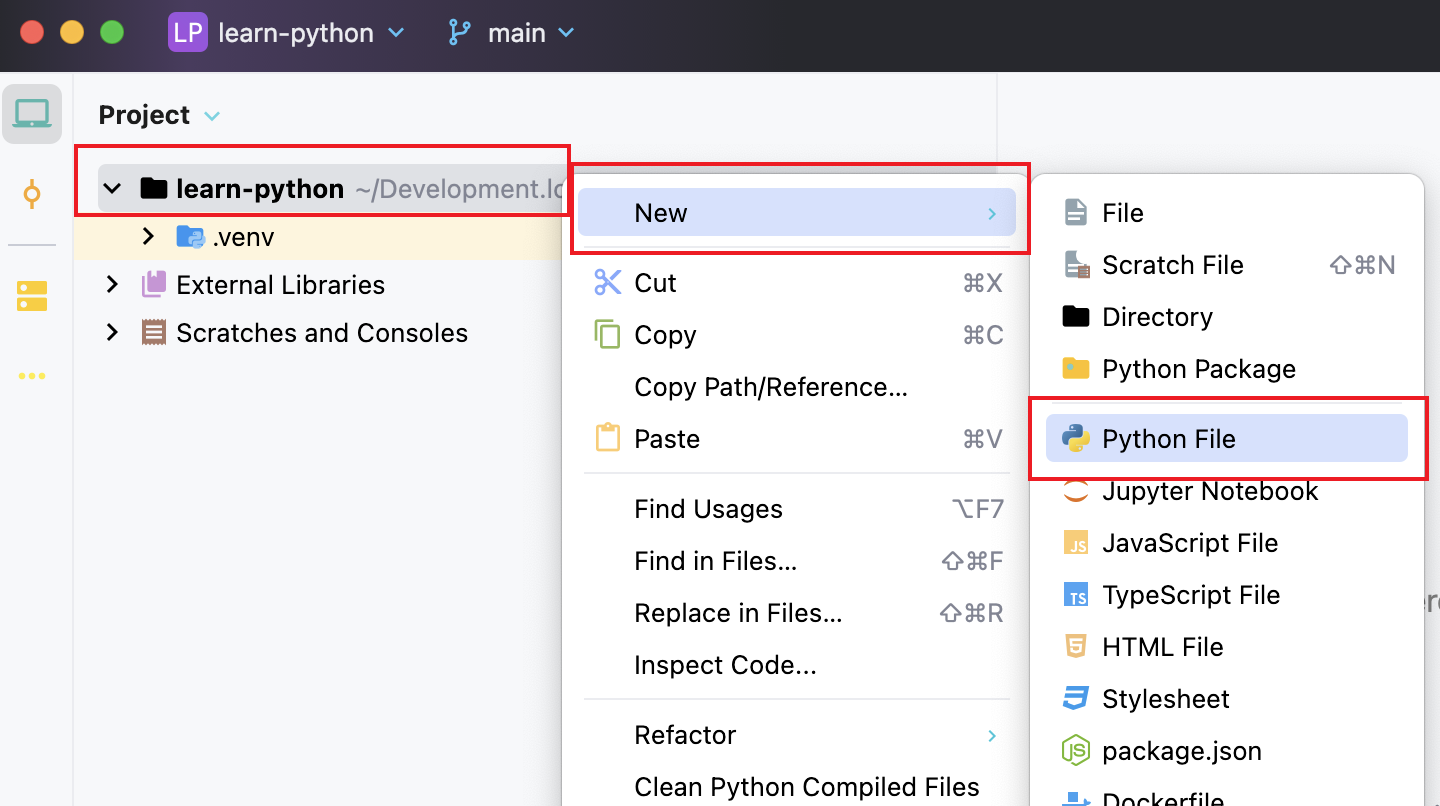The height and width of the screenshot is (806, 1440).
Task: Select Find in Files...
Action: [797, 561]
